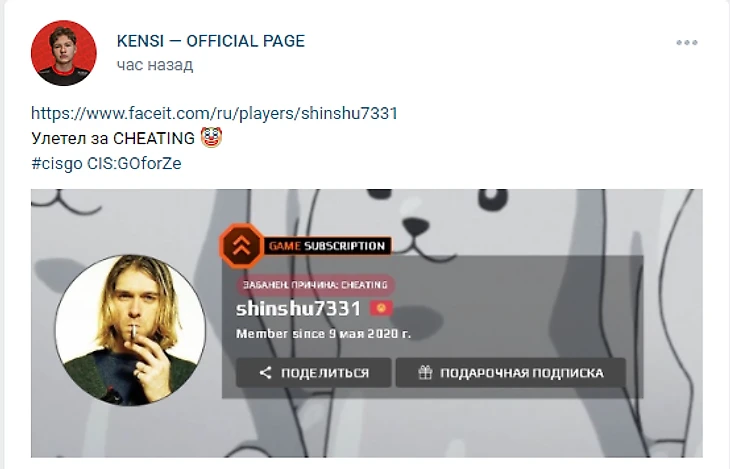The width and height of the screenshot is (730, 469).
Task: Click the clown emoji in the post
Action: pyautogui.click(x=211, y=137)
